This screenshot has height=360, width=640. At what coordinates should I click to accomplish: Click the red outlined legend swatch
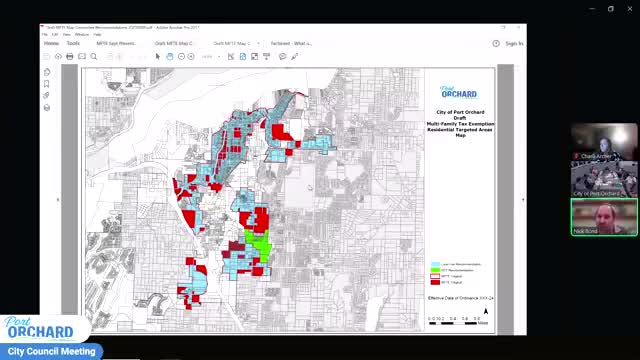pyautogui.click(x=436, y=276)
